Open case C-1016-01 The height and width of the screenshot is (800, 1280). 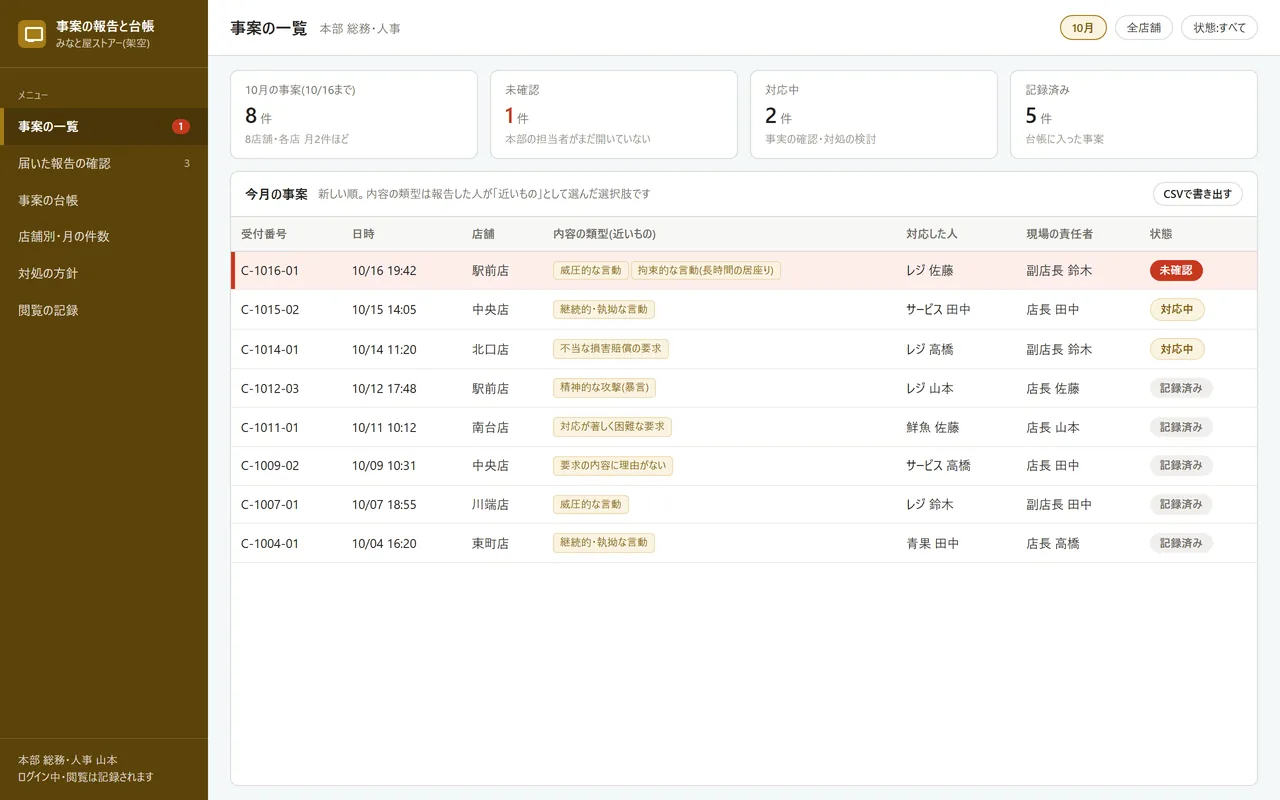pyautogui.click(x=744, y=271)
